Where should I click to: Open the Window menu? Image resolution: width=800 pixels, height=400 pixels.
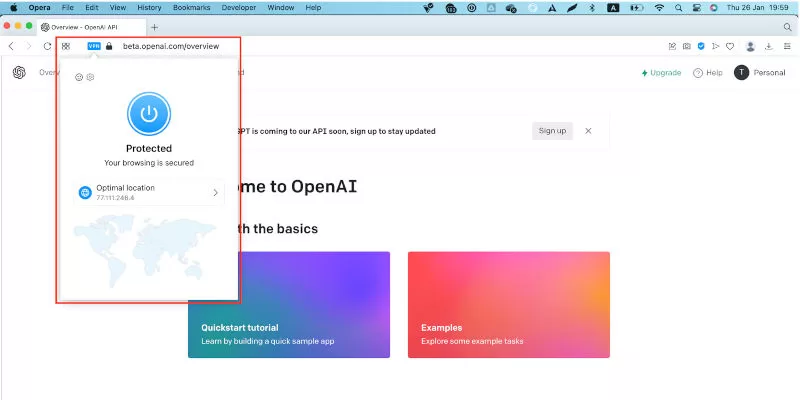click(x=281, y=8)
